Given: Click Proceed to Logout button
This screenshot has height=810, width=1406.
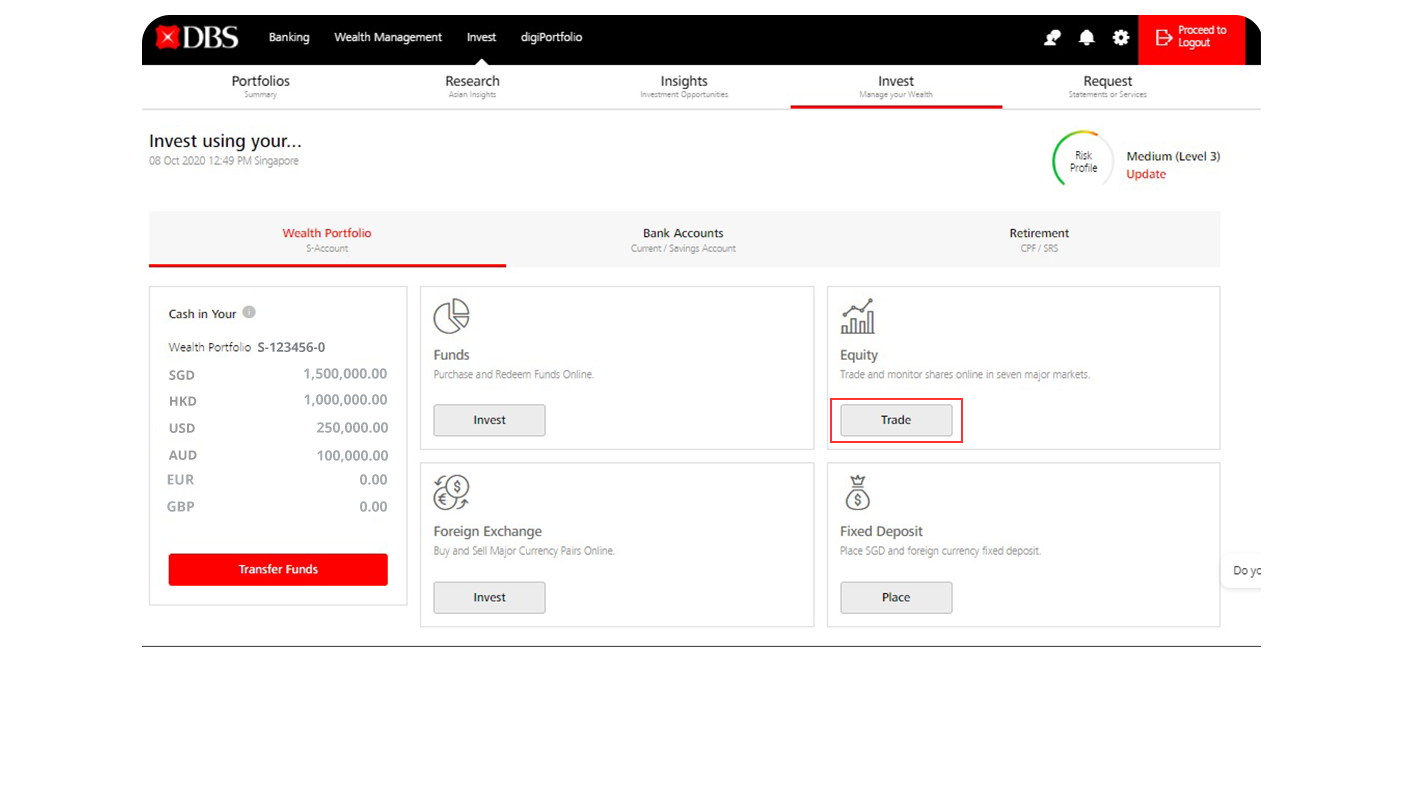Looking at the screenshot, I should click(1191, 38).
